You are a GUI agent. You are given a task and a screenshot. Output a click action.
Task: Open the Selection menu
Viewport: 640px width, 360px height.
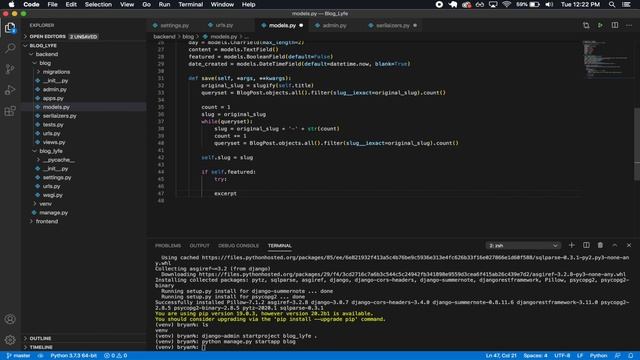(98, 4)
